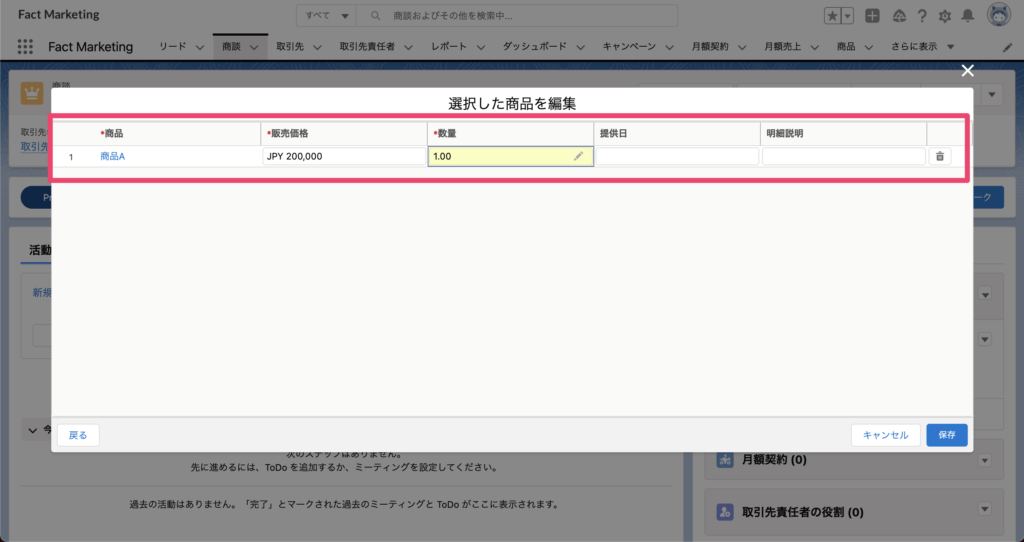Click the 保存 button
The image size is (1024, 542).
(x=946, y=435)
